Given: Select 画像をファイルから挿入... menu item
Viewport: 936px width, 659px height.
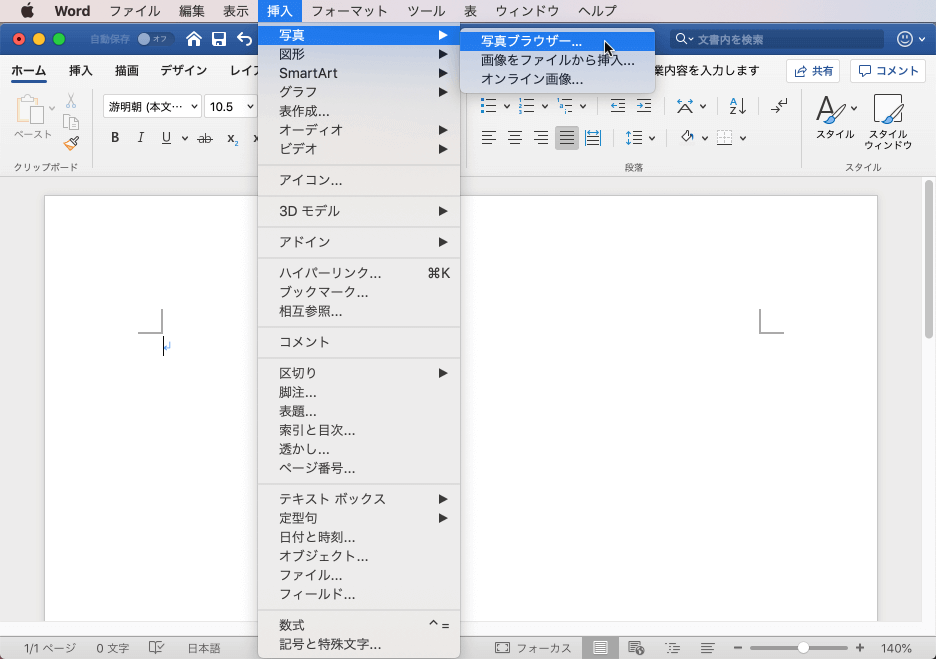Looking at the screenshot, I should [558, 60].
